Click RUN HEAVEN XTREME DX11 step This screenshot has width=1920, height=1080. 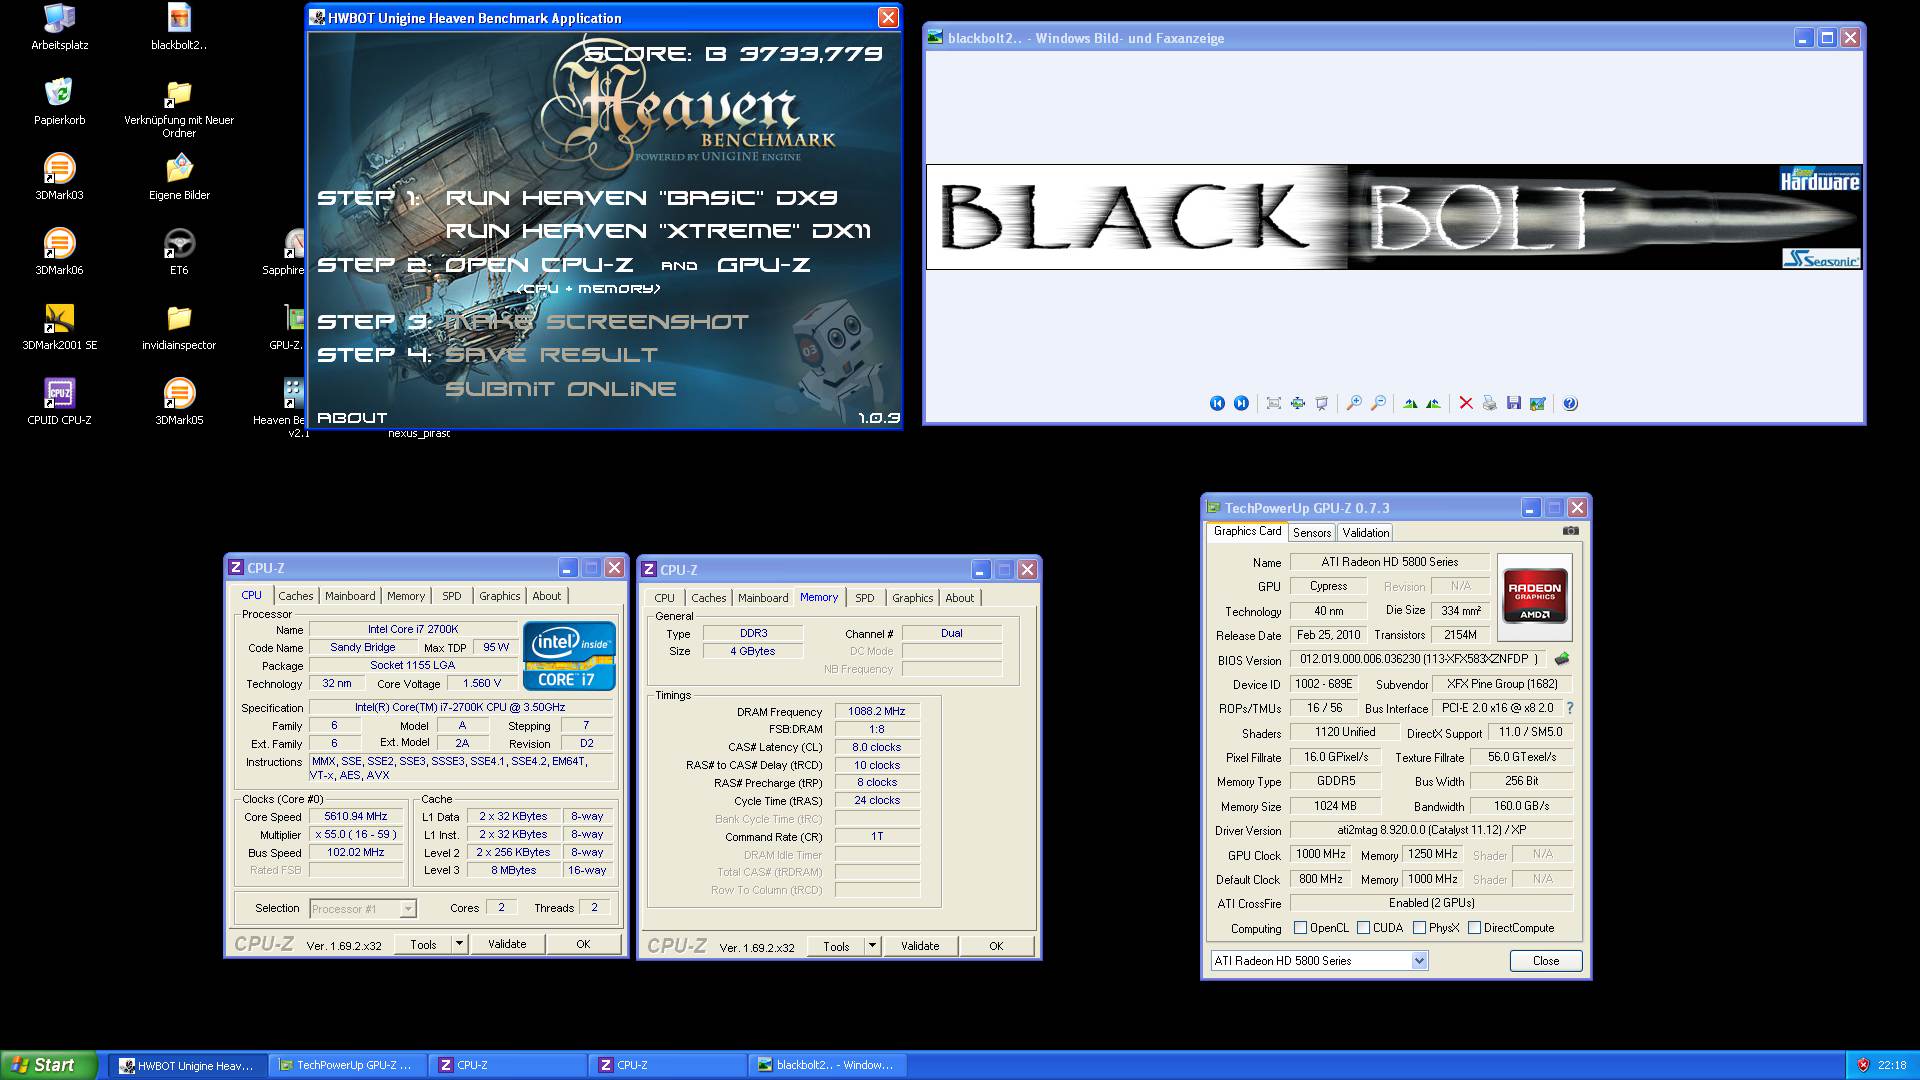click(658, 231)
